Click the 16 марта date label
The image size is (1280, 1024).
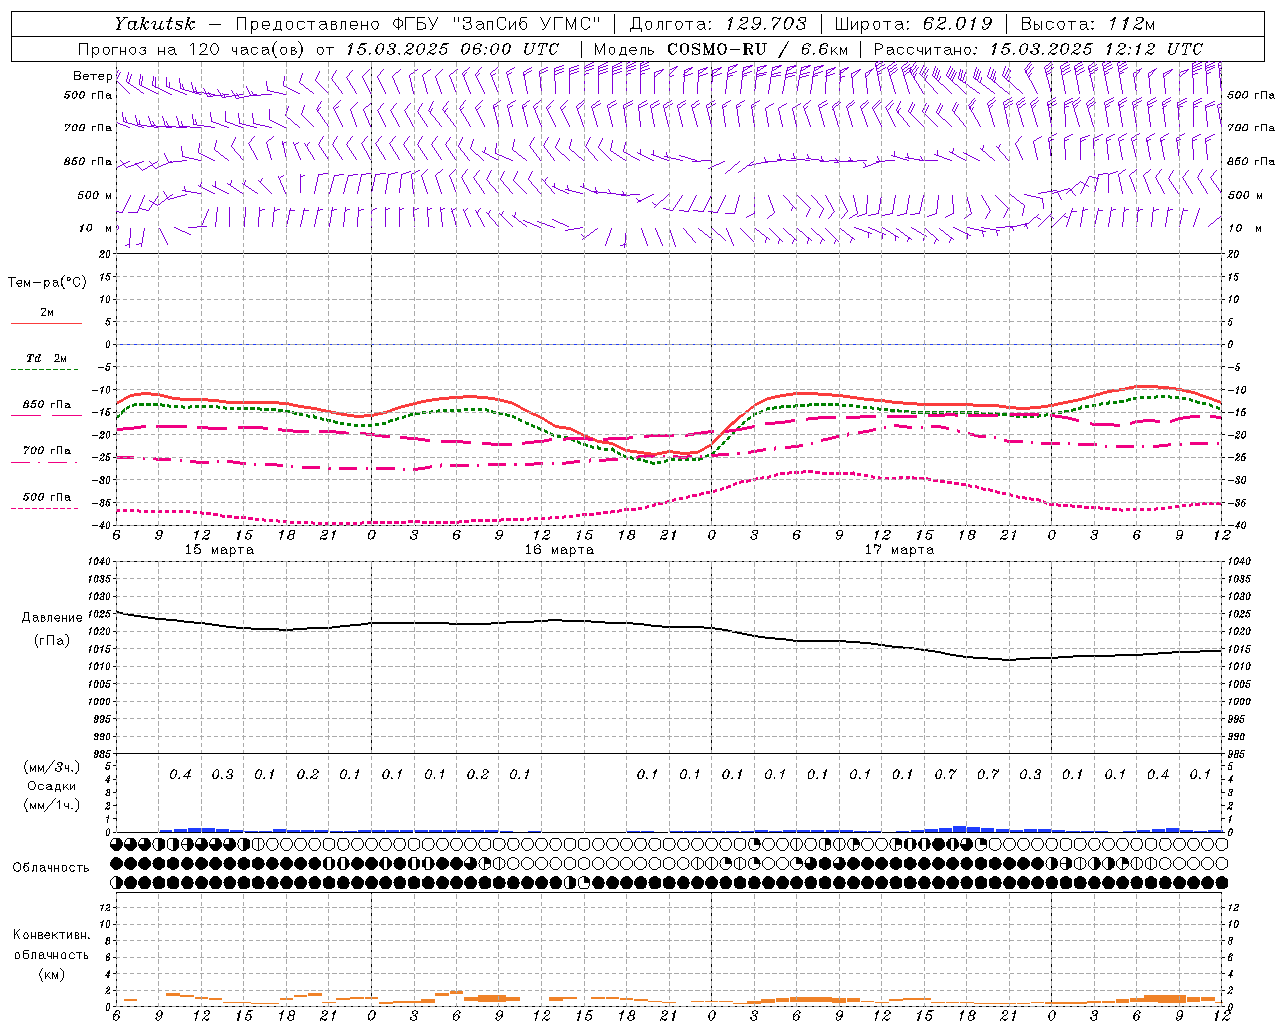559,550
